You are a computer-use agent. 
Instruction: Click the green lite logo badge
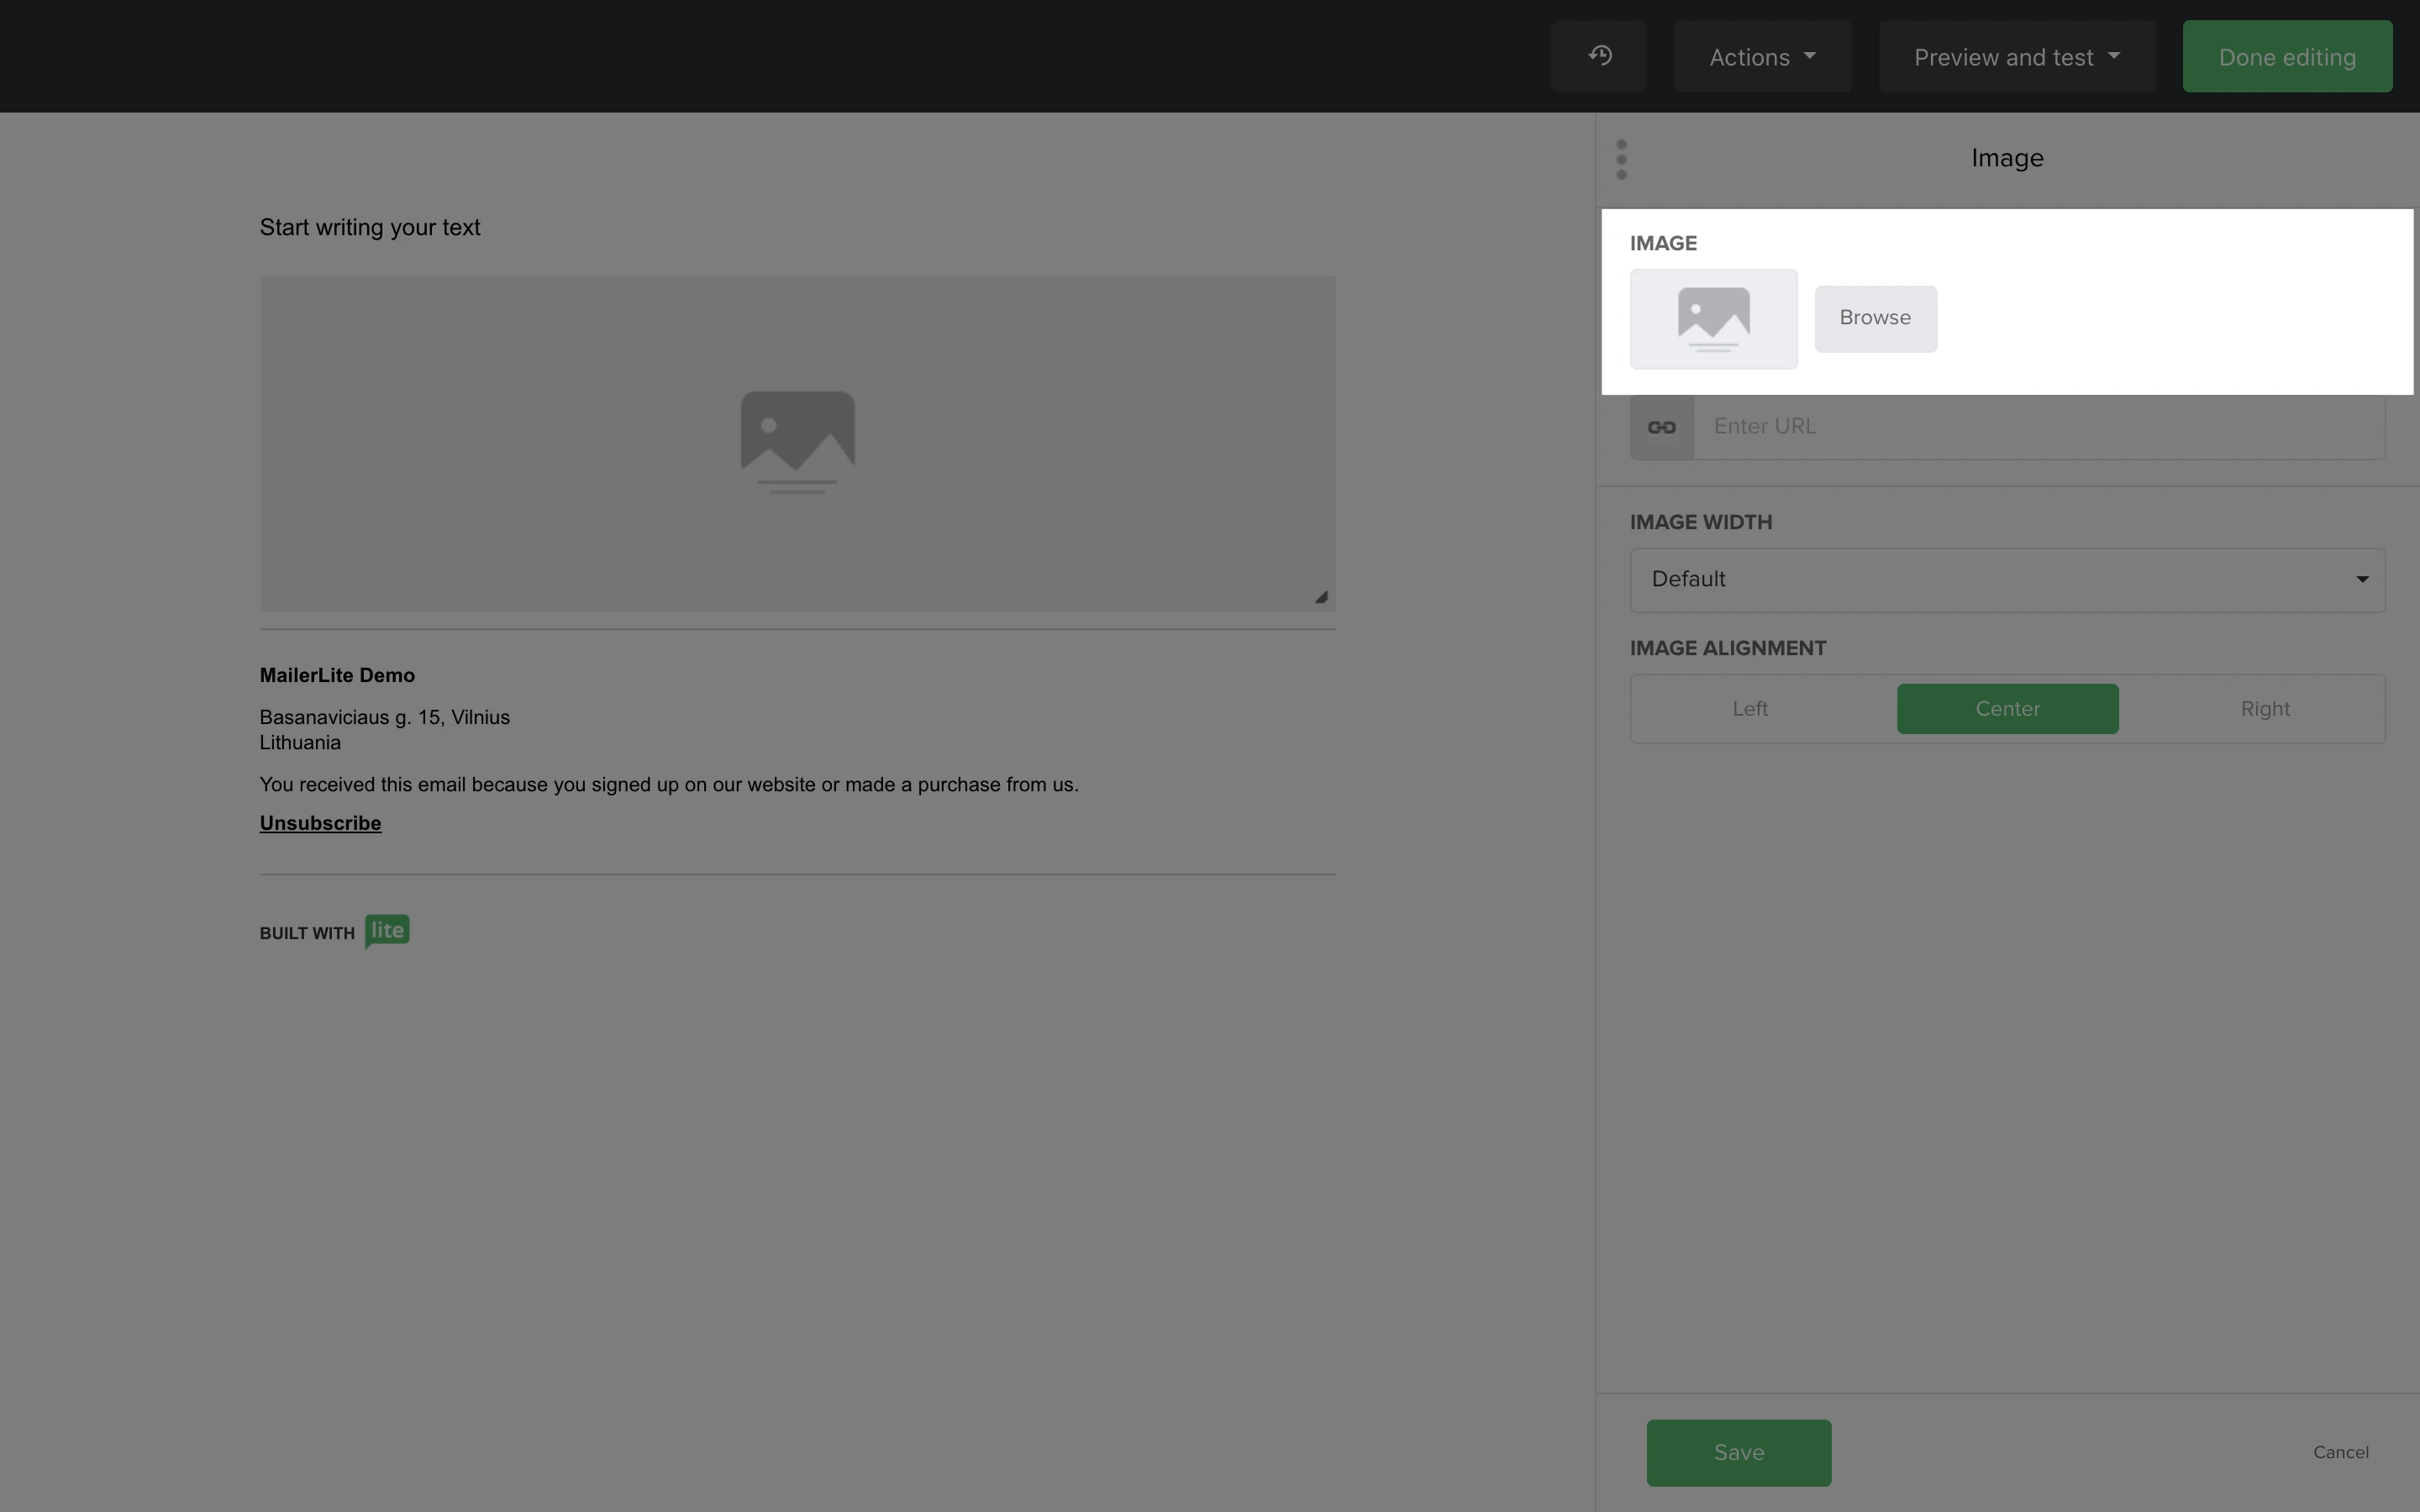pos(387,931)
